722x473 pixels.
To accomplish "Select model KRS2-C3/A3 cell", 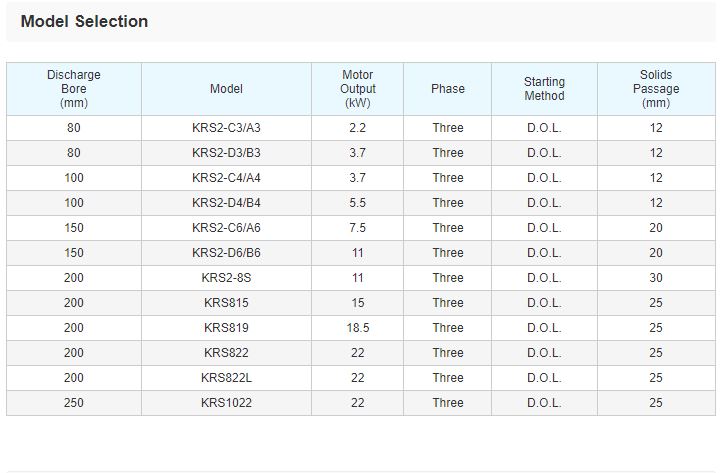I will click(x=226, y=128).
